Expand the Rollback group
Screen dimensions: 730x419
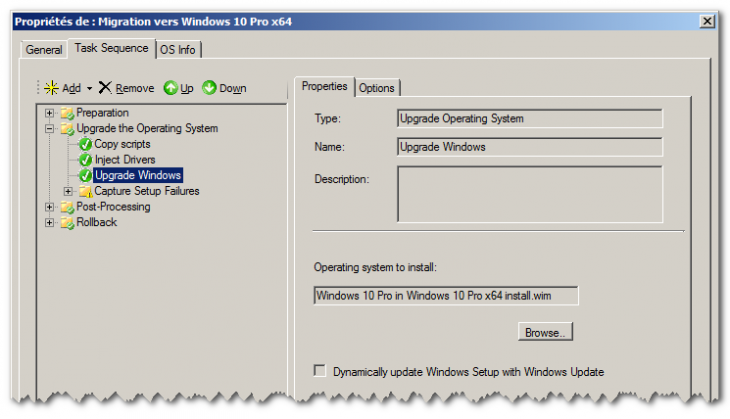pos(49,223)
